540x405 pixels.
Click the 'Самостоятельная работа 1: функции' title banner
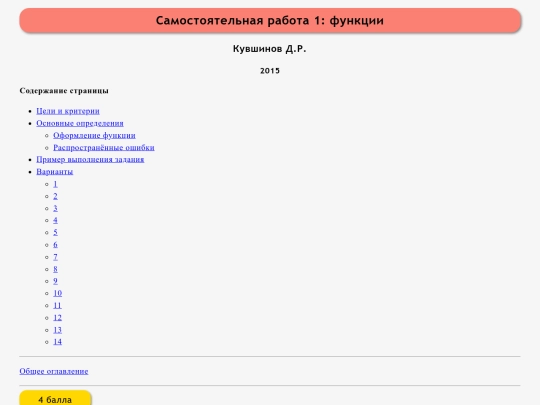[x=270, y=20]
